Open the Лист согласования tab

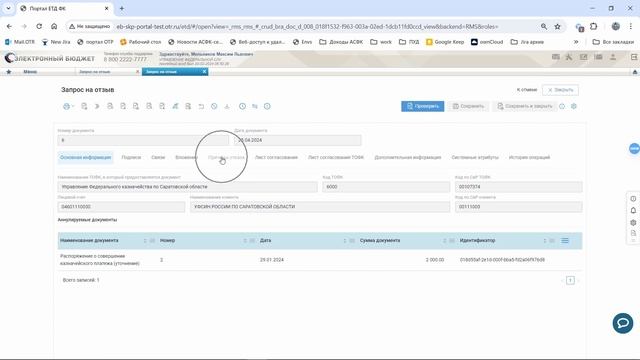click(x=276, y=158)
